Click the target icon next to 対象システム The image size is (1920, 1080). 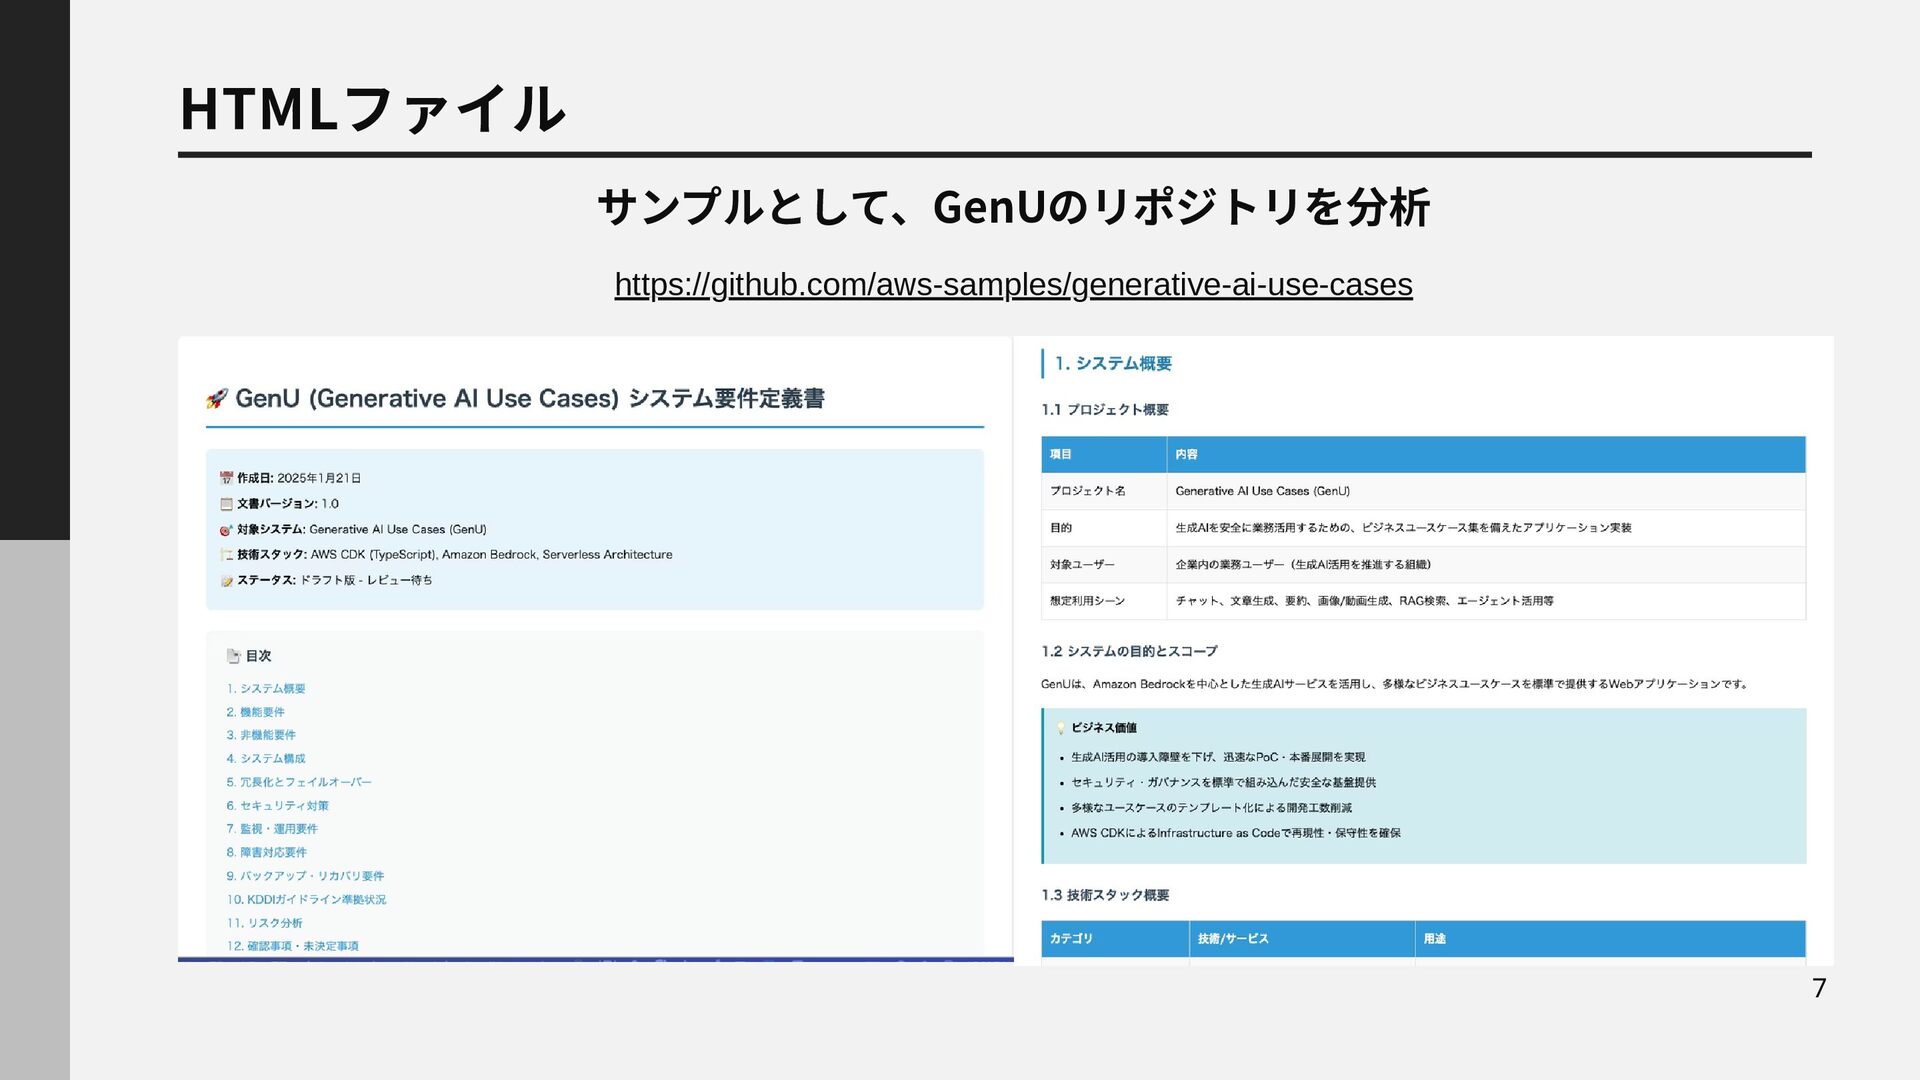226,530
